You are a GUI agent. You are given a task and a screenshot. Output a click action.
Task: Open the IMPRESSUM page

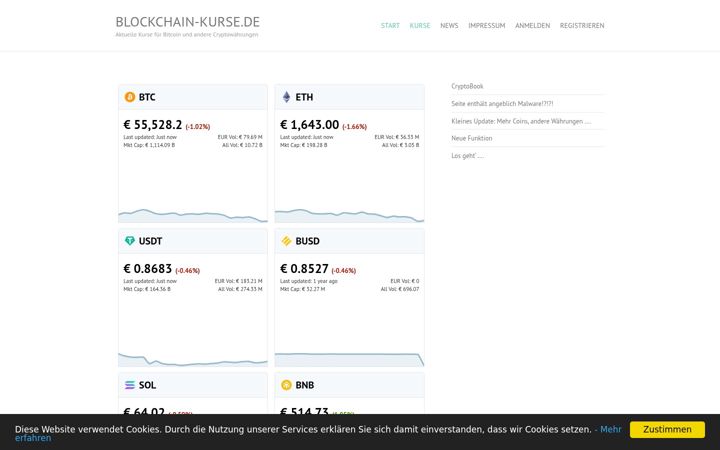(487, 26)
